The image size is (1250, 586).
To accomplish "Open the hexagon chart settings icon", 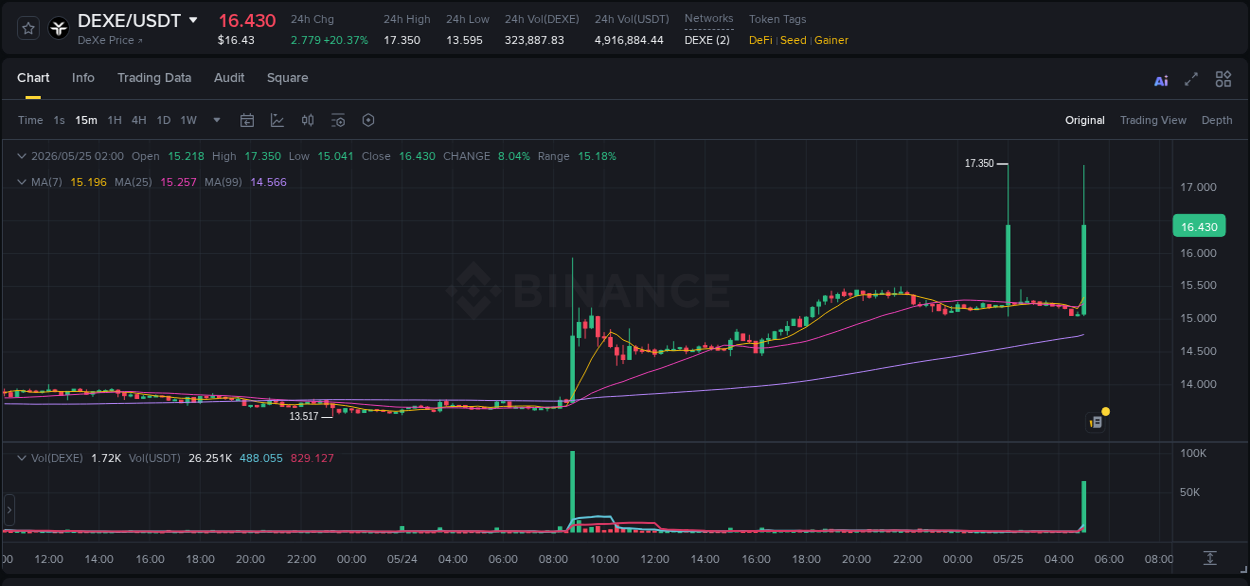I will (x=368, y=120).
